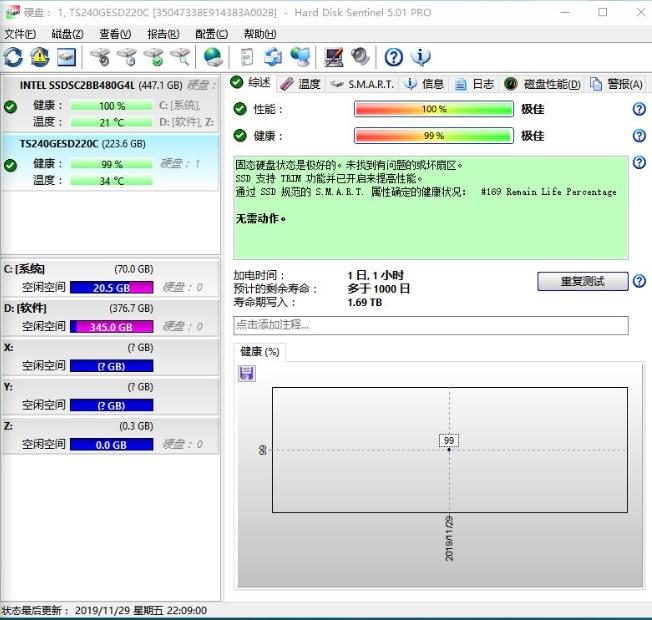Click the status bar last update timestamp
Viewport: 652px width, 620px height.
click(141, 610)
